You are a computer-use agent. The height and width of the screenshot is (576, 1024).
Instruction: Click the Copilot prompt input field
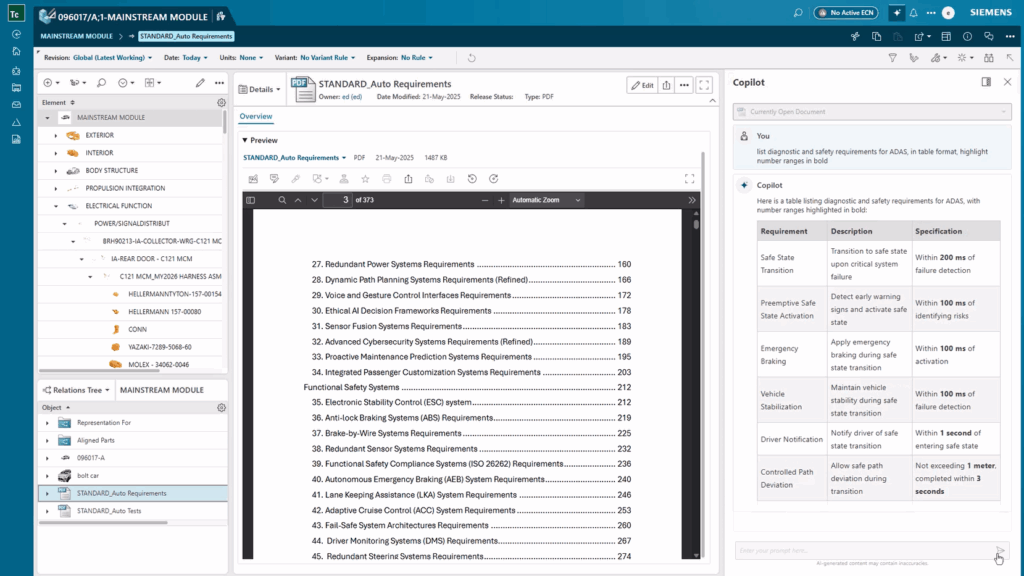click(x=860, y=550)
